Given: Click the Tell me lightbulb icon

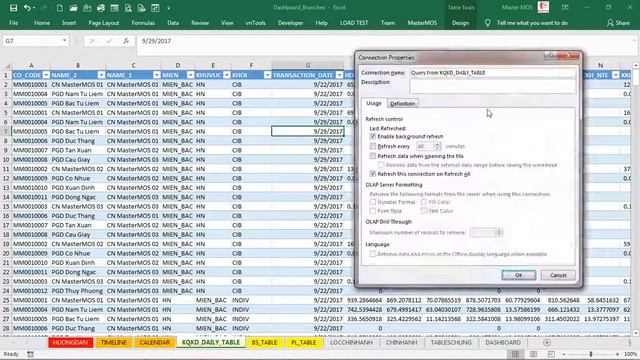Looking at the screenshot, I should coord(487,23).
